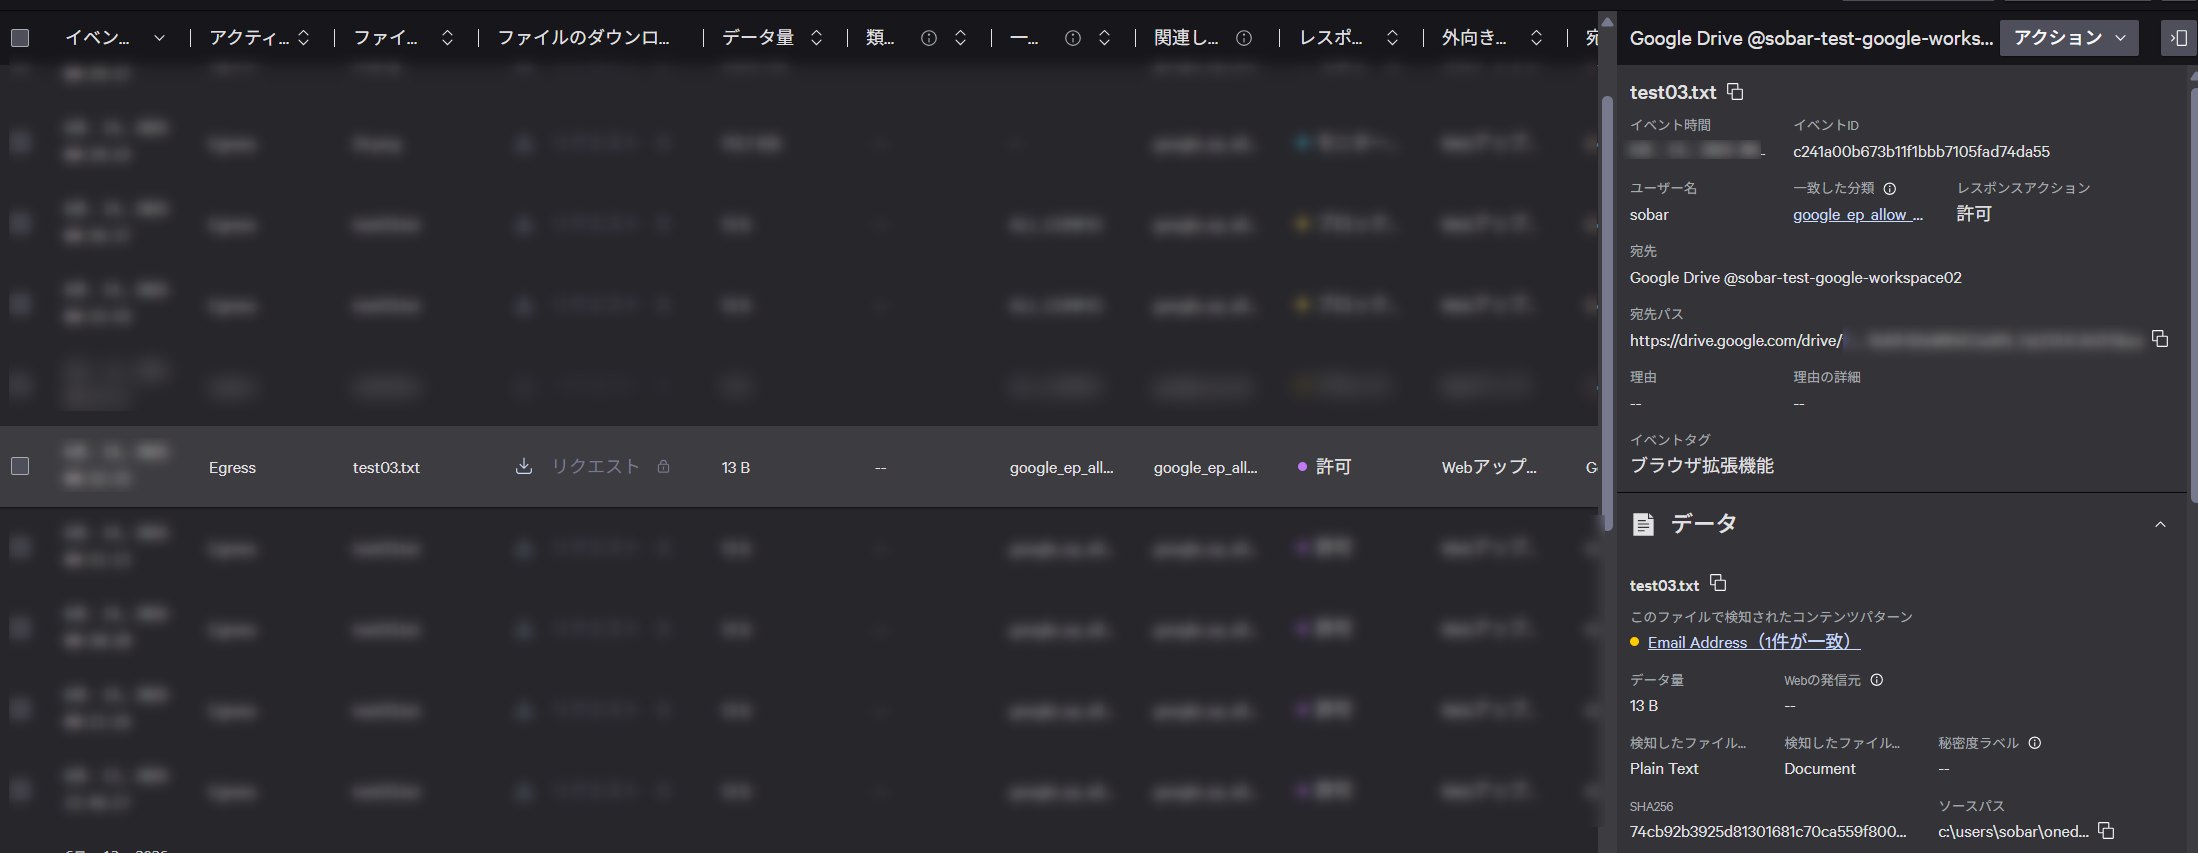Sort by ファイ... column arrows

pos(447,38)
